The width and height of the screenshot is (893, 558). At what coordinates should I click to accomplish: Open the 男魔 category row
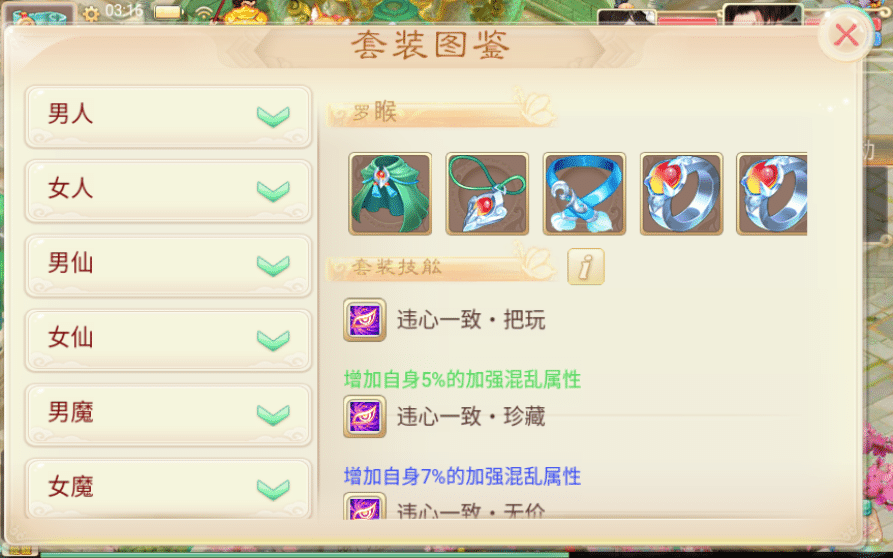[x=168, y=415]
